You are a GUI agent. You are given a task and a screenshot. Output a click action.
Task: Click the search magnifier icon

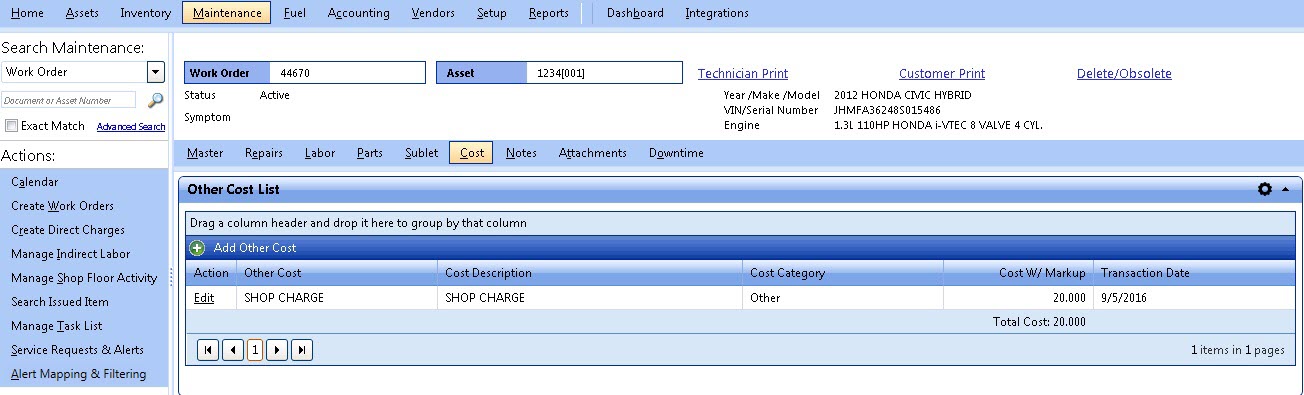pos(155,100)
